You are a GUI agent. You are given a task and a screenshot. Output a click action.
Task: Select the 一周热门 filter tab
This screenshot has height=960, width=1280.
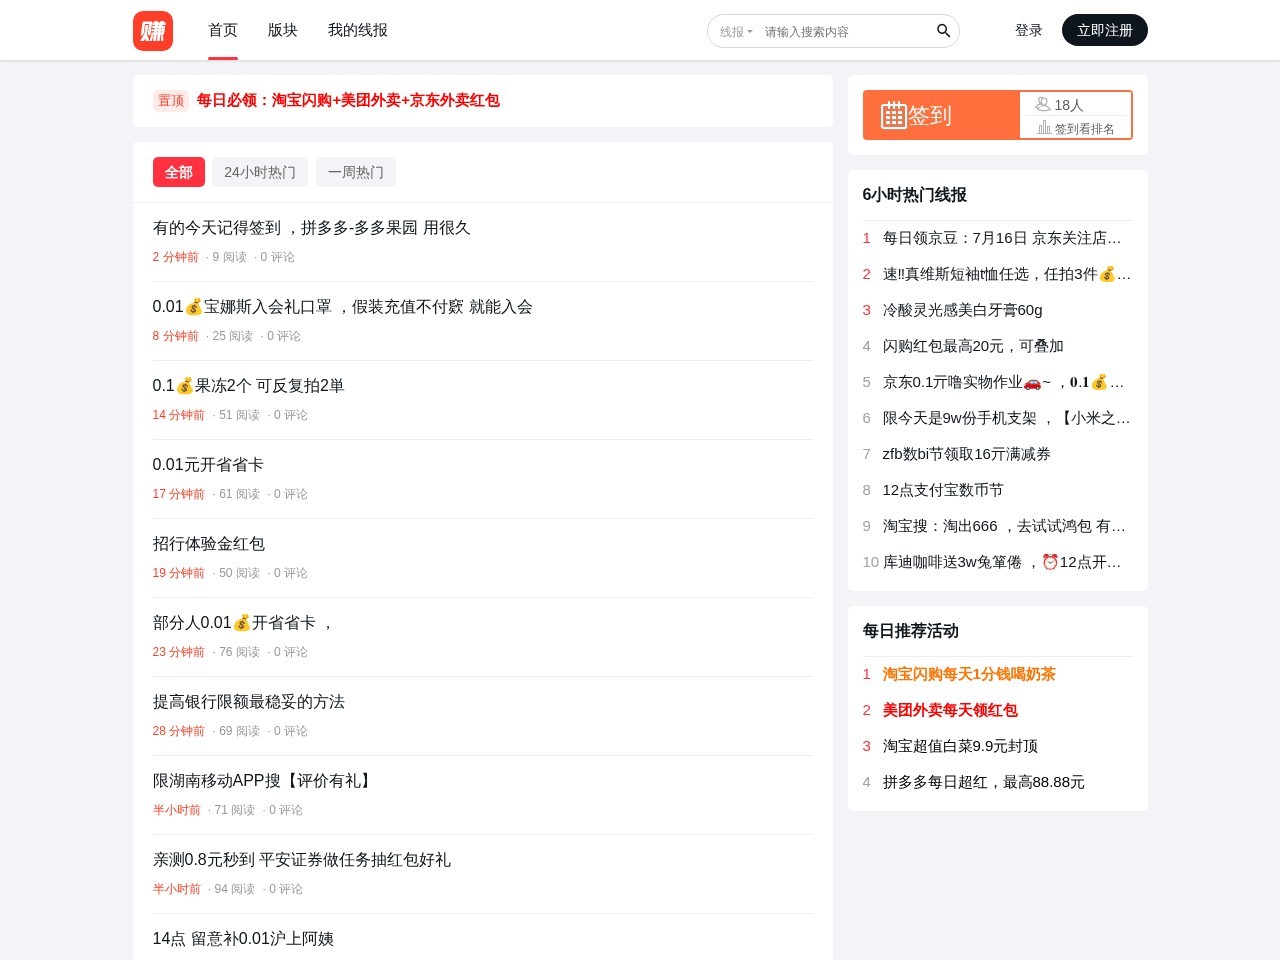click(x=356, y=172)
